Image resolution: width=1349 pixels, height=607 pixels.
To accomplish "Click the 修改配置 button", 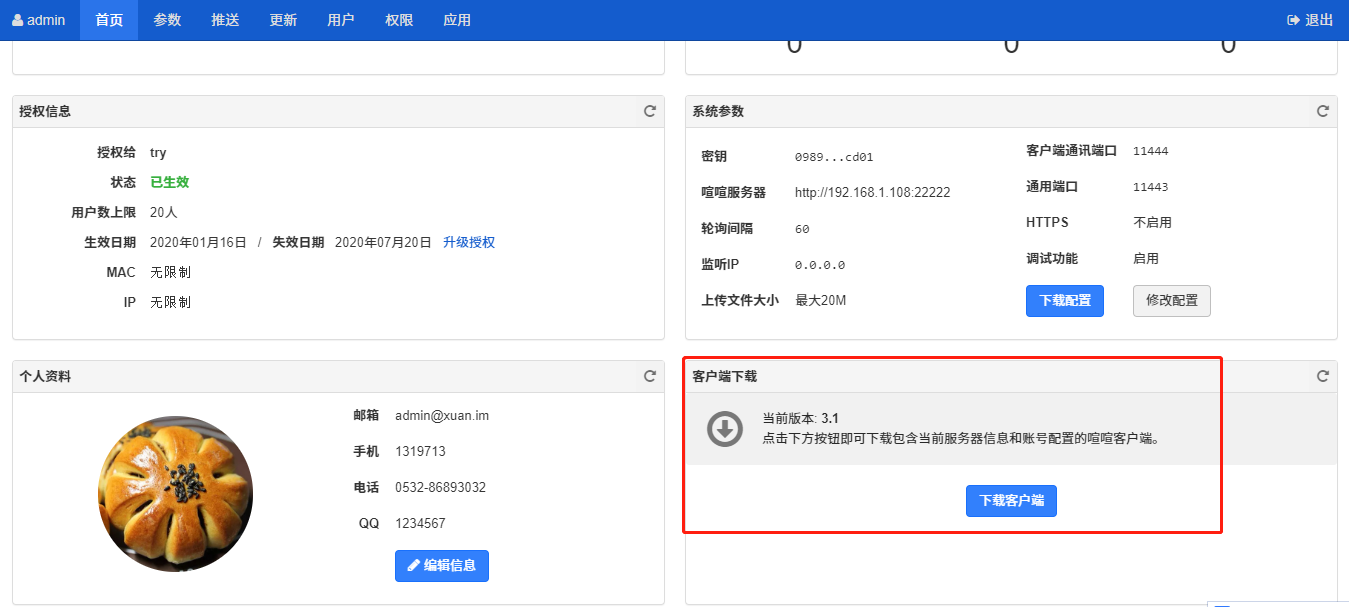I will click(x=1171, y=301).
